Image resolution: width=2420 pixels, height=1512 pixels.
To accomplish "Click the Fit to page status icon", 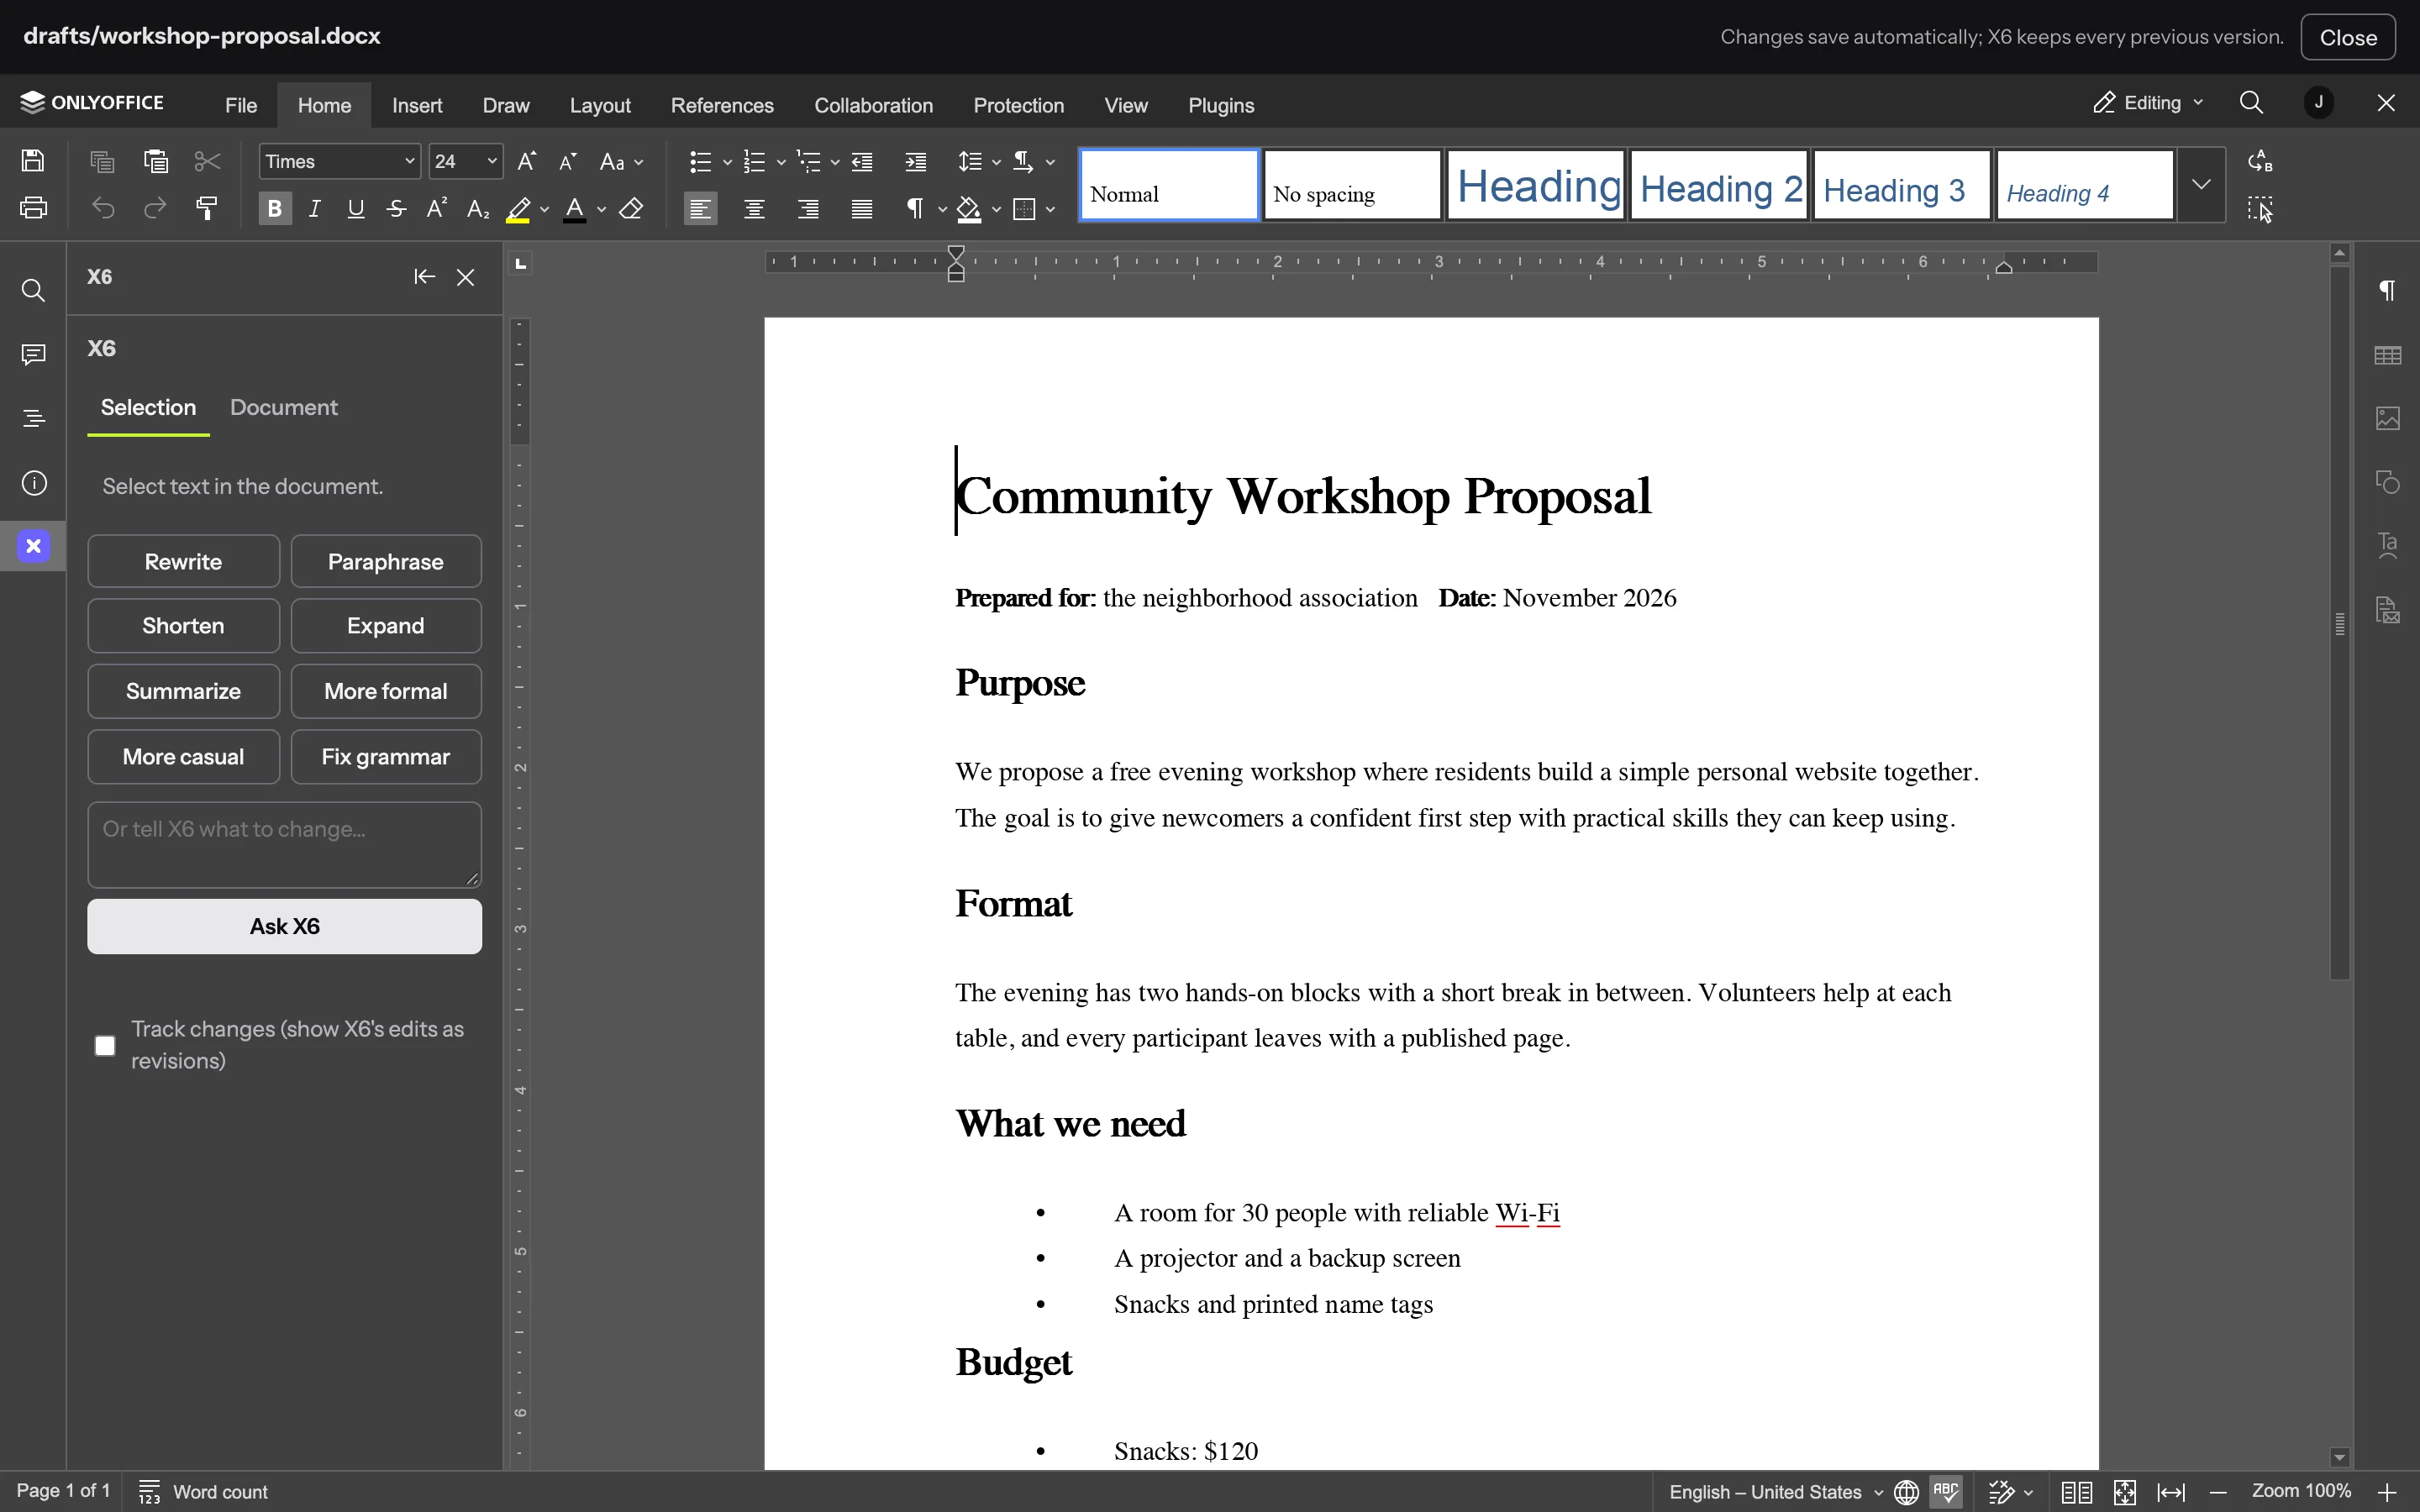I will point(2125,1492).
